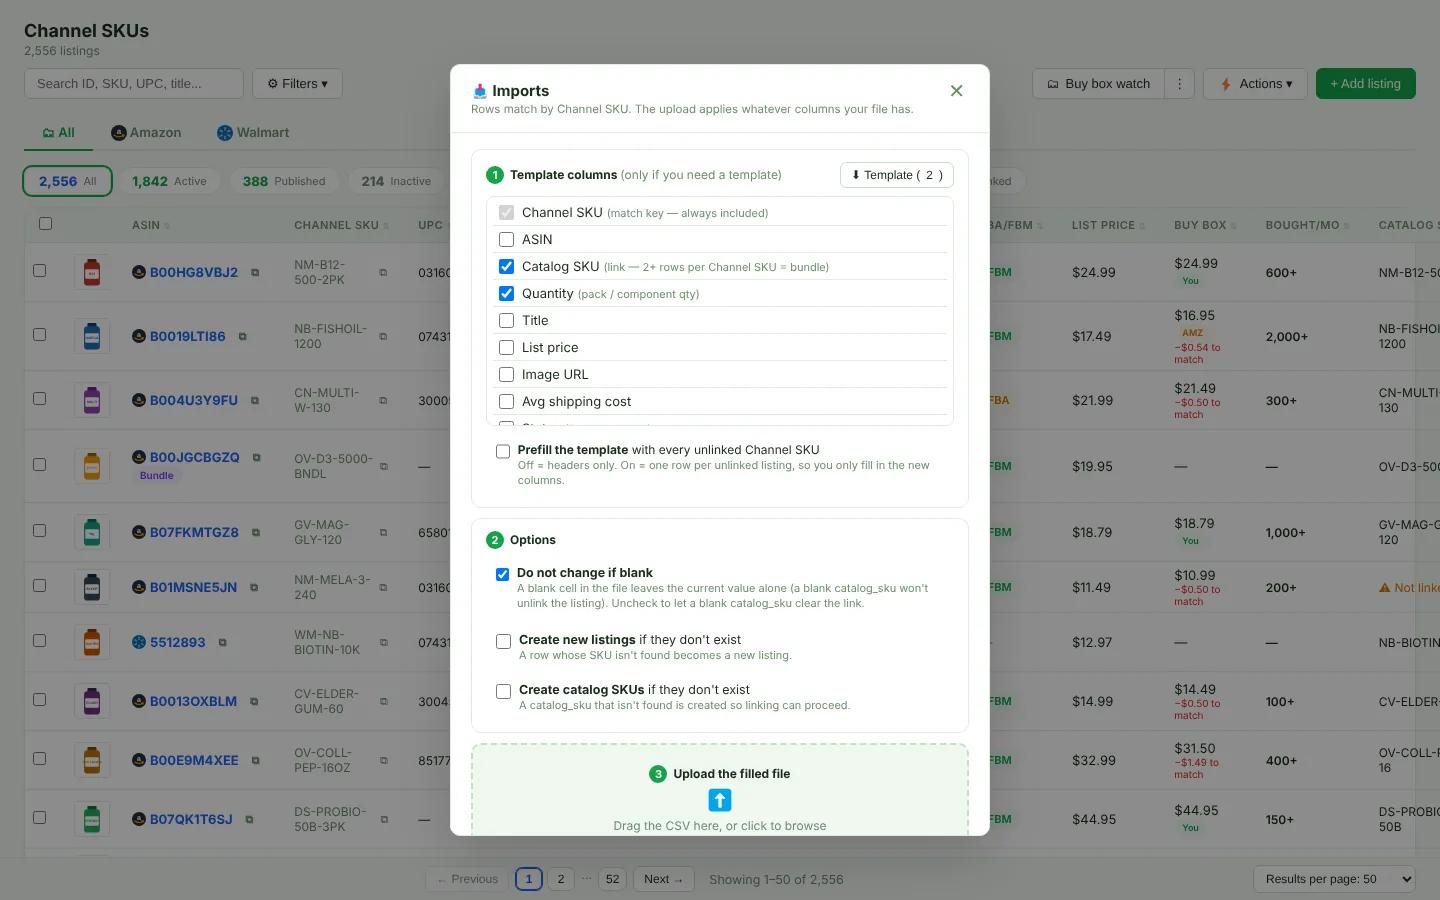Close the Imports dialog with the X icon

click(957, 91)
